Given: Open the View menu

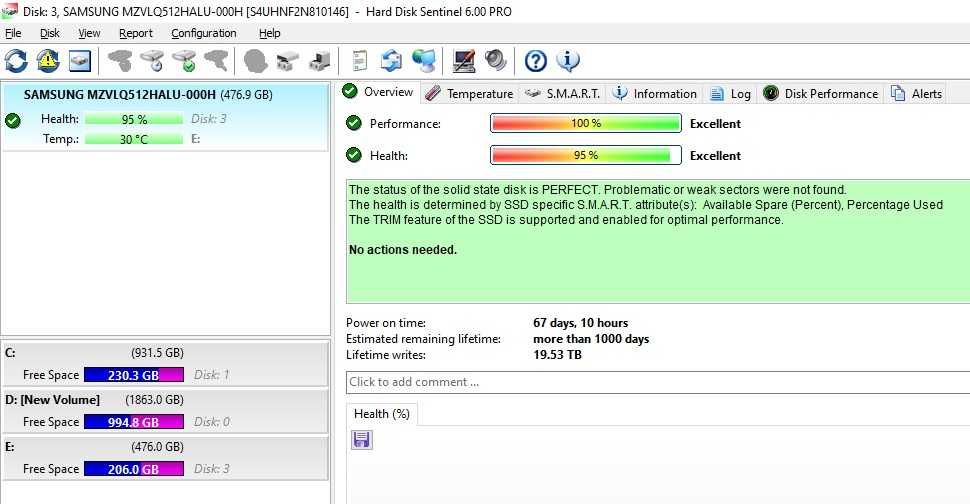Looking at the screenshot, I should (x=89, y=33).
